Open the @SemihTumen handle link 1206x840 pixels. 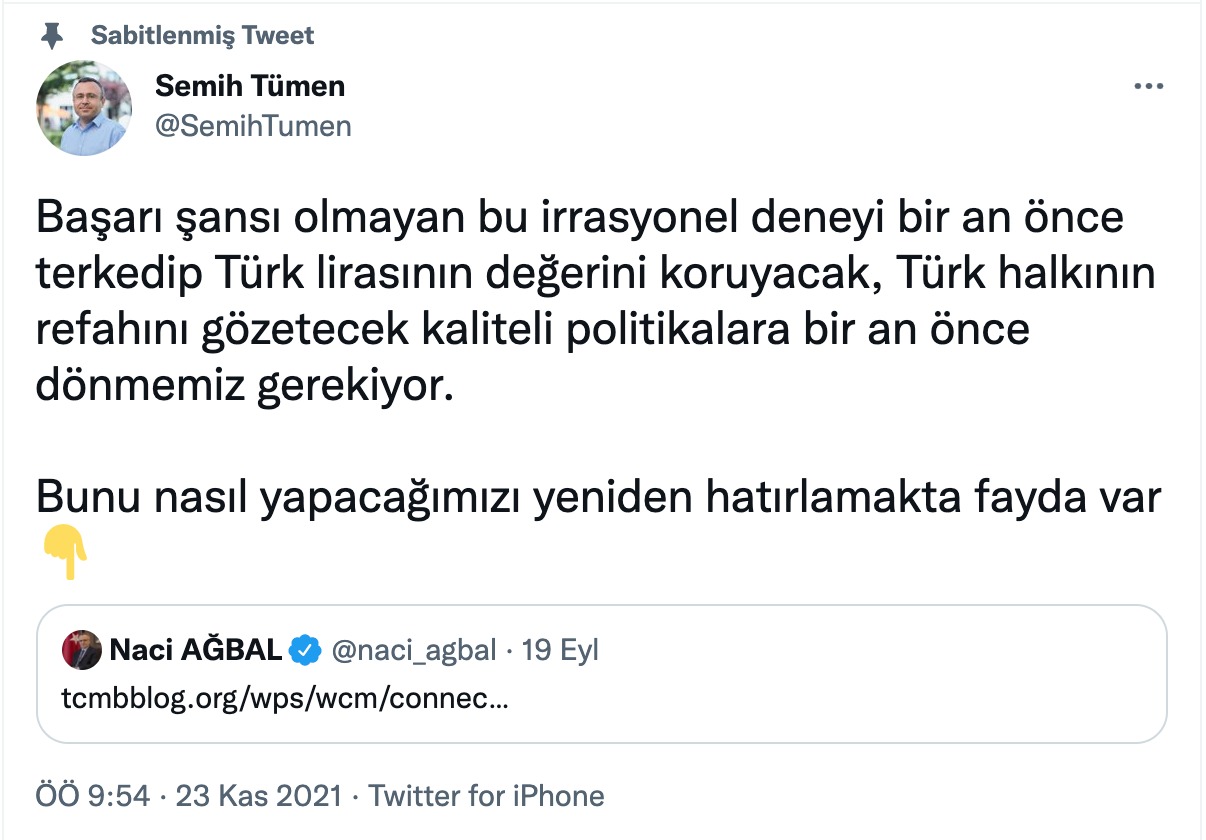253,126
